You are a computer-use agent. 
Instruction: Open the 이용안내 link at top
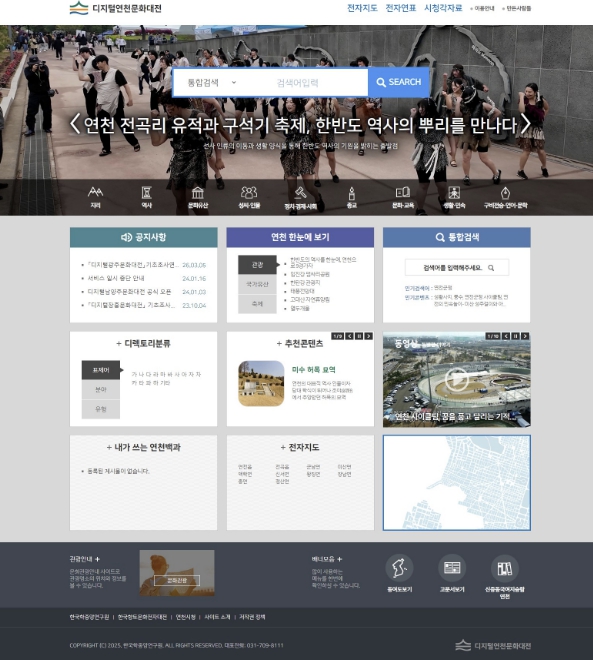(x=482, y=8)
